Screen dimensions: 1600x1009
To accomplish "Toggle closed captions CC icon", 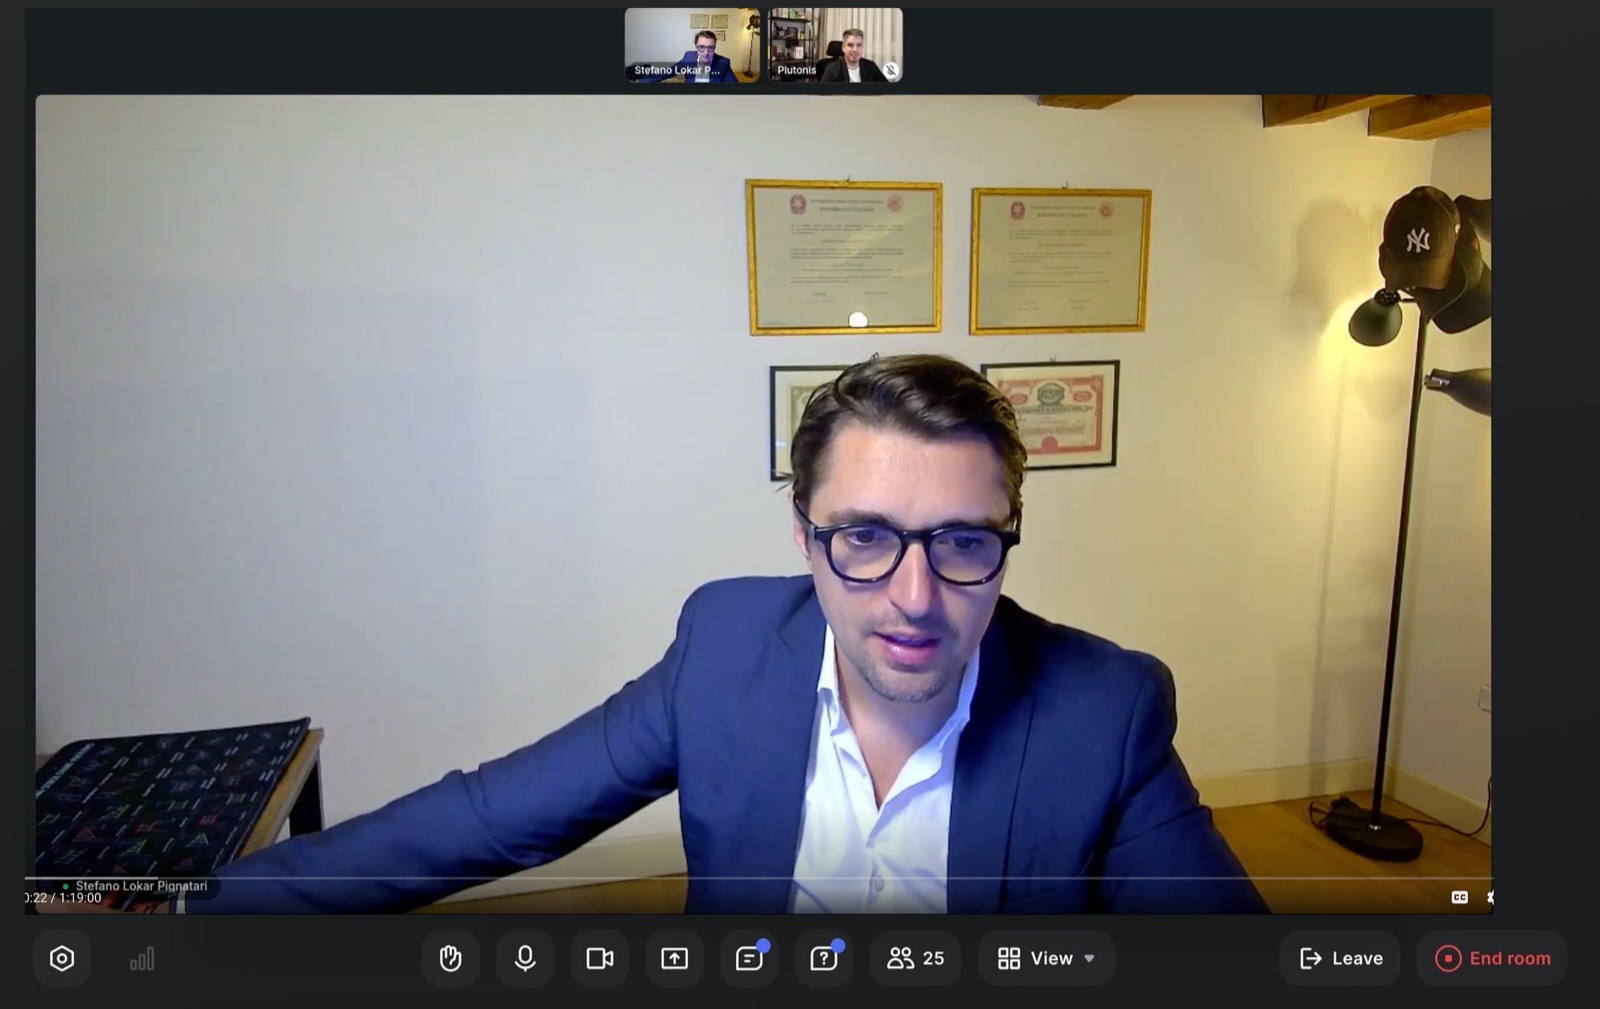I will (x=1459, y=897).
